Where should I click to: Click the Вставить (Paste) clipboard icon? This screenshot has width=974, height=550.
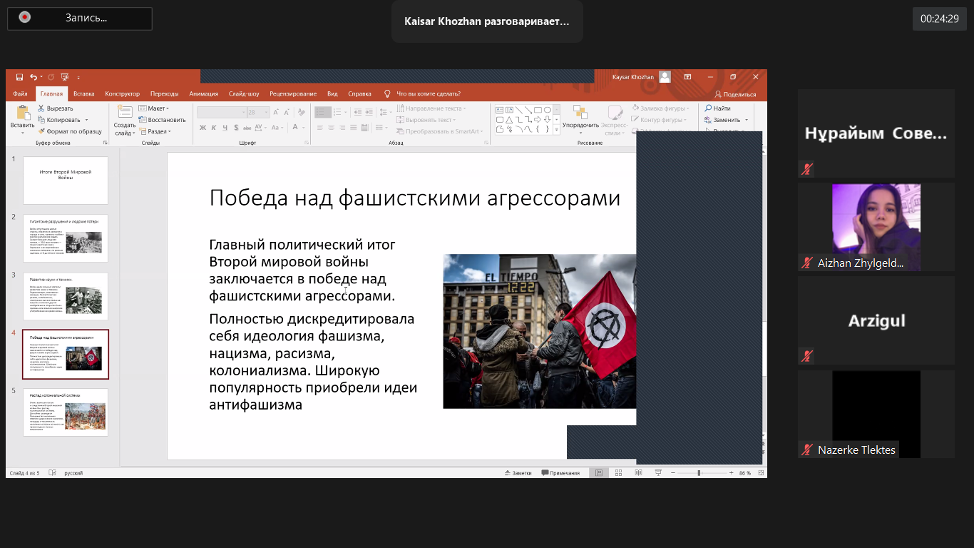(23, 113)
